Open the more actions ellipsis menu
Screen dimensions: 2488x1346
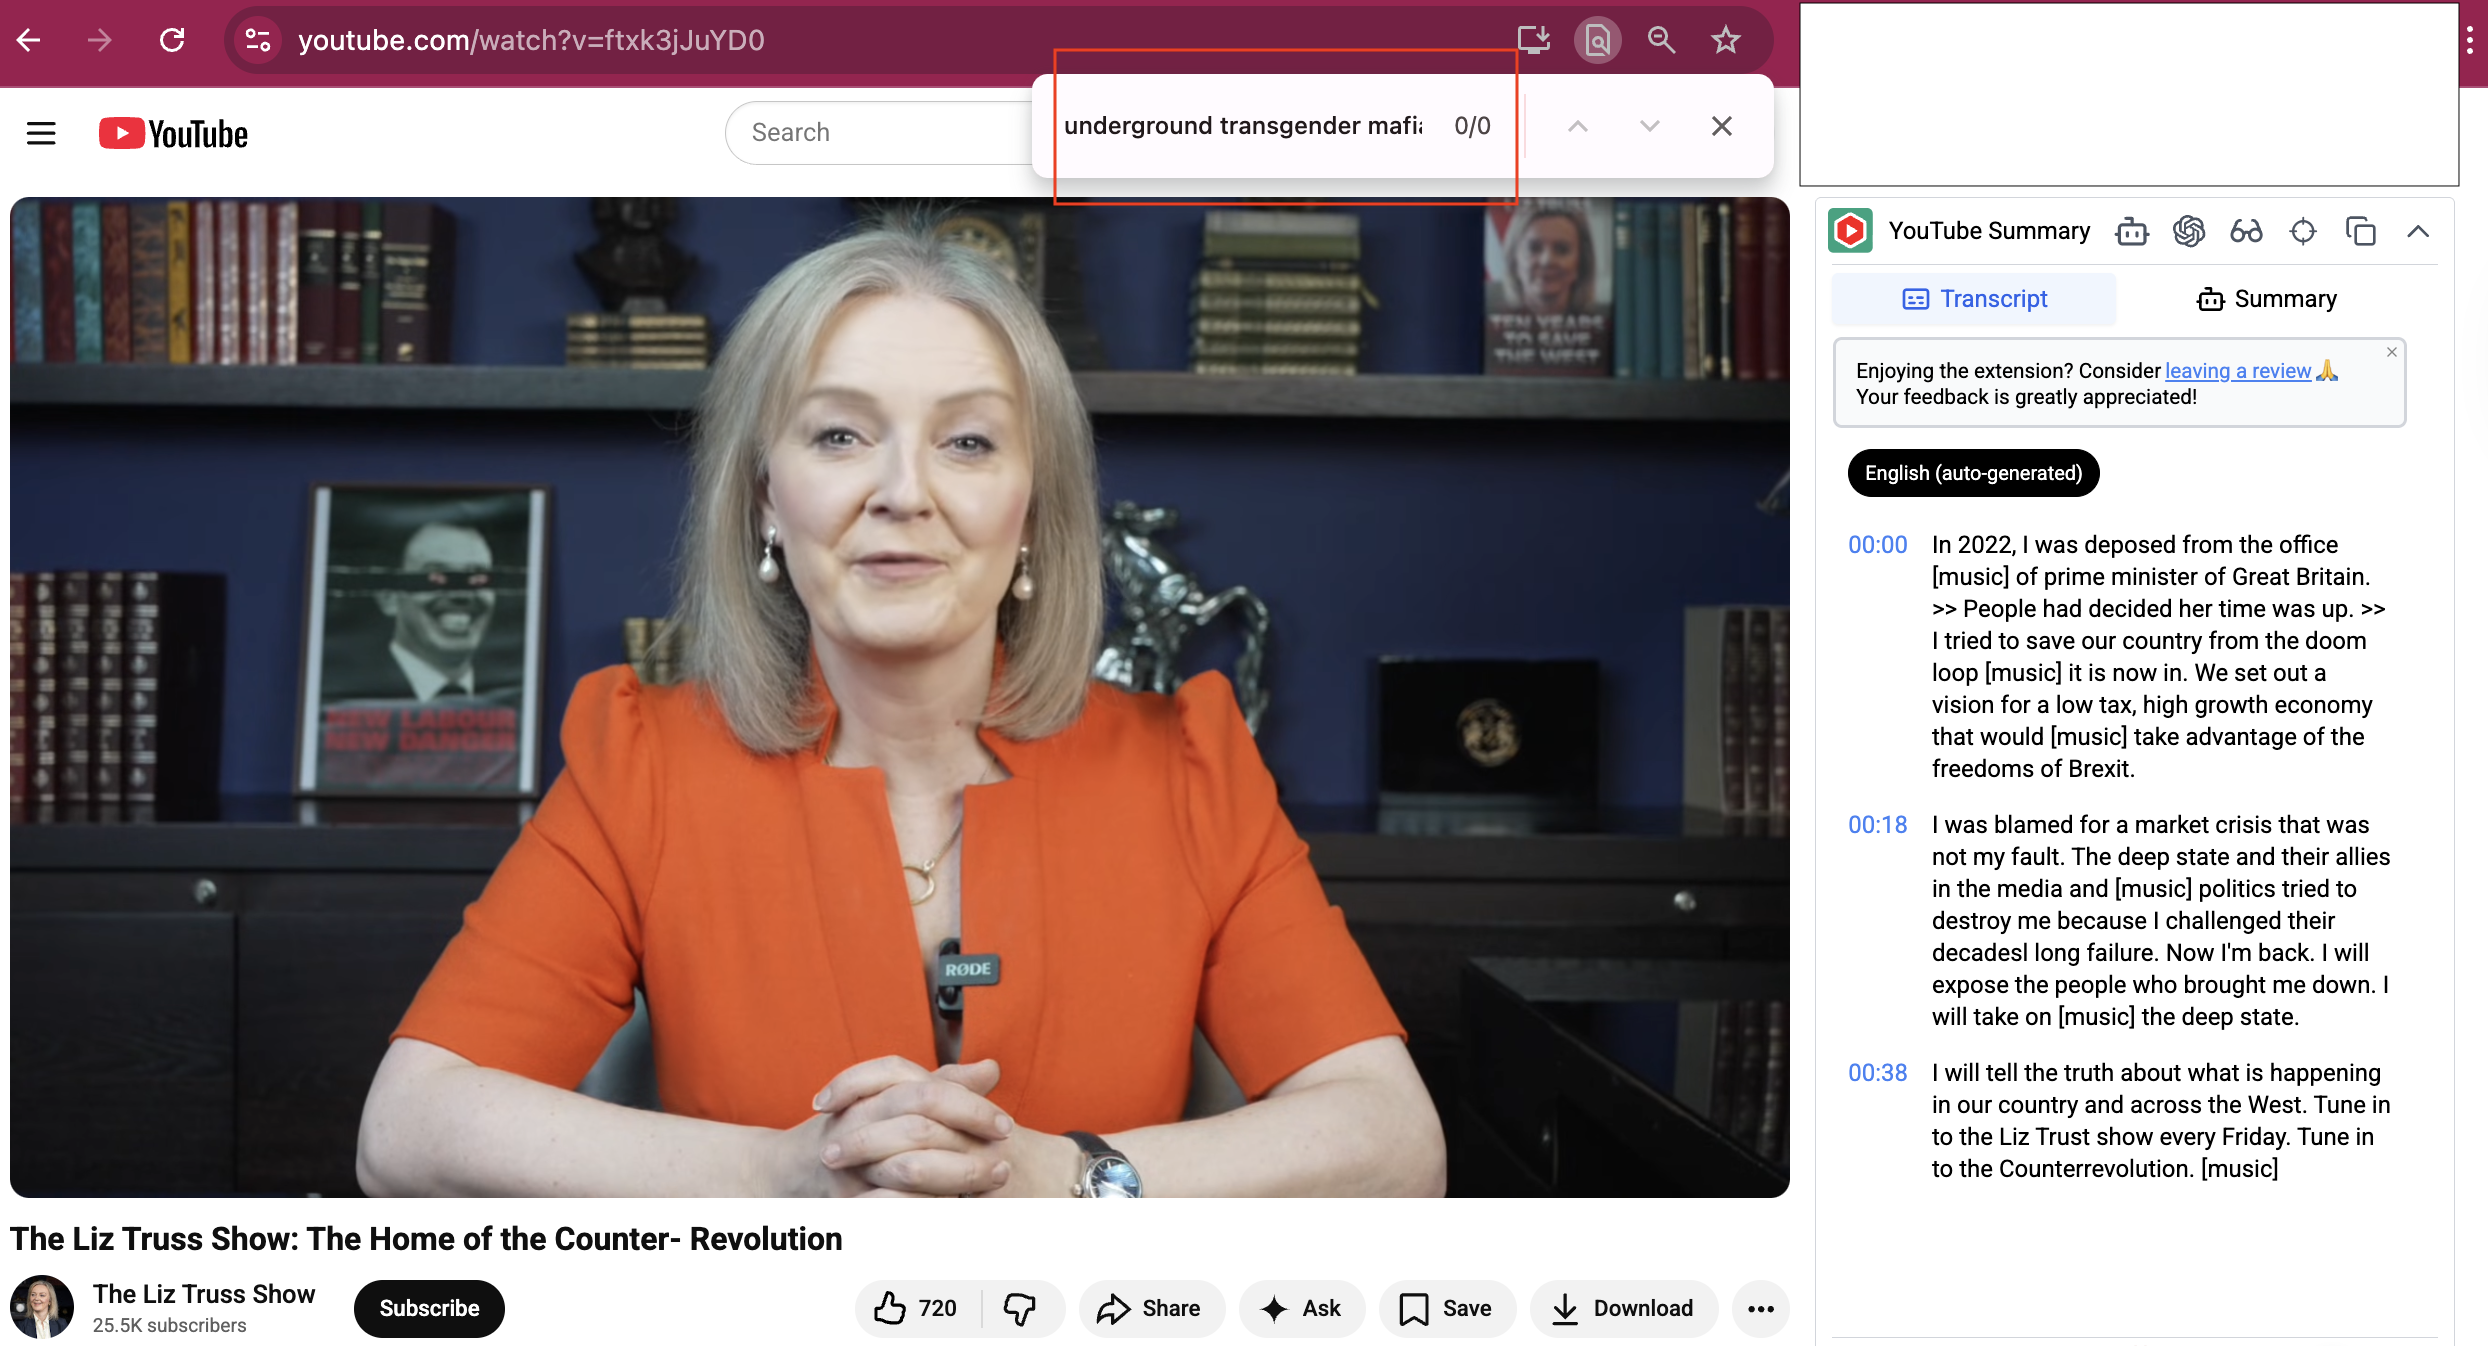click(x=1760, y=1308)
